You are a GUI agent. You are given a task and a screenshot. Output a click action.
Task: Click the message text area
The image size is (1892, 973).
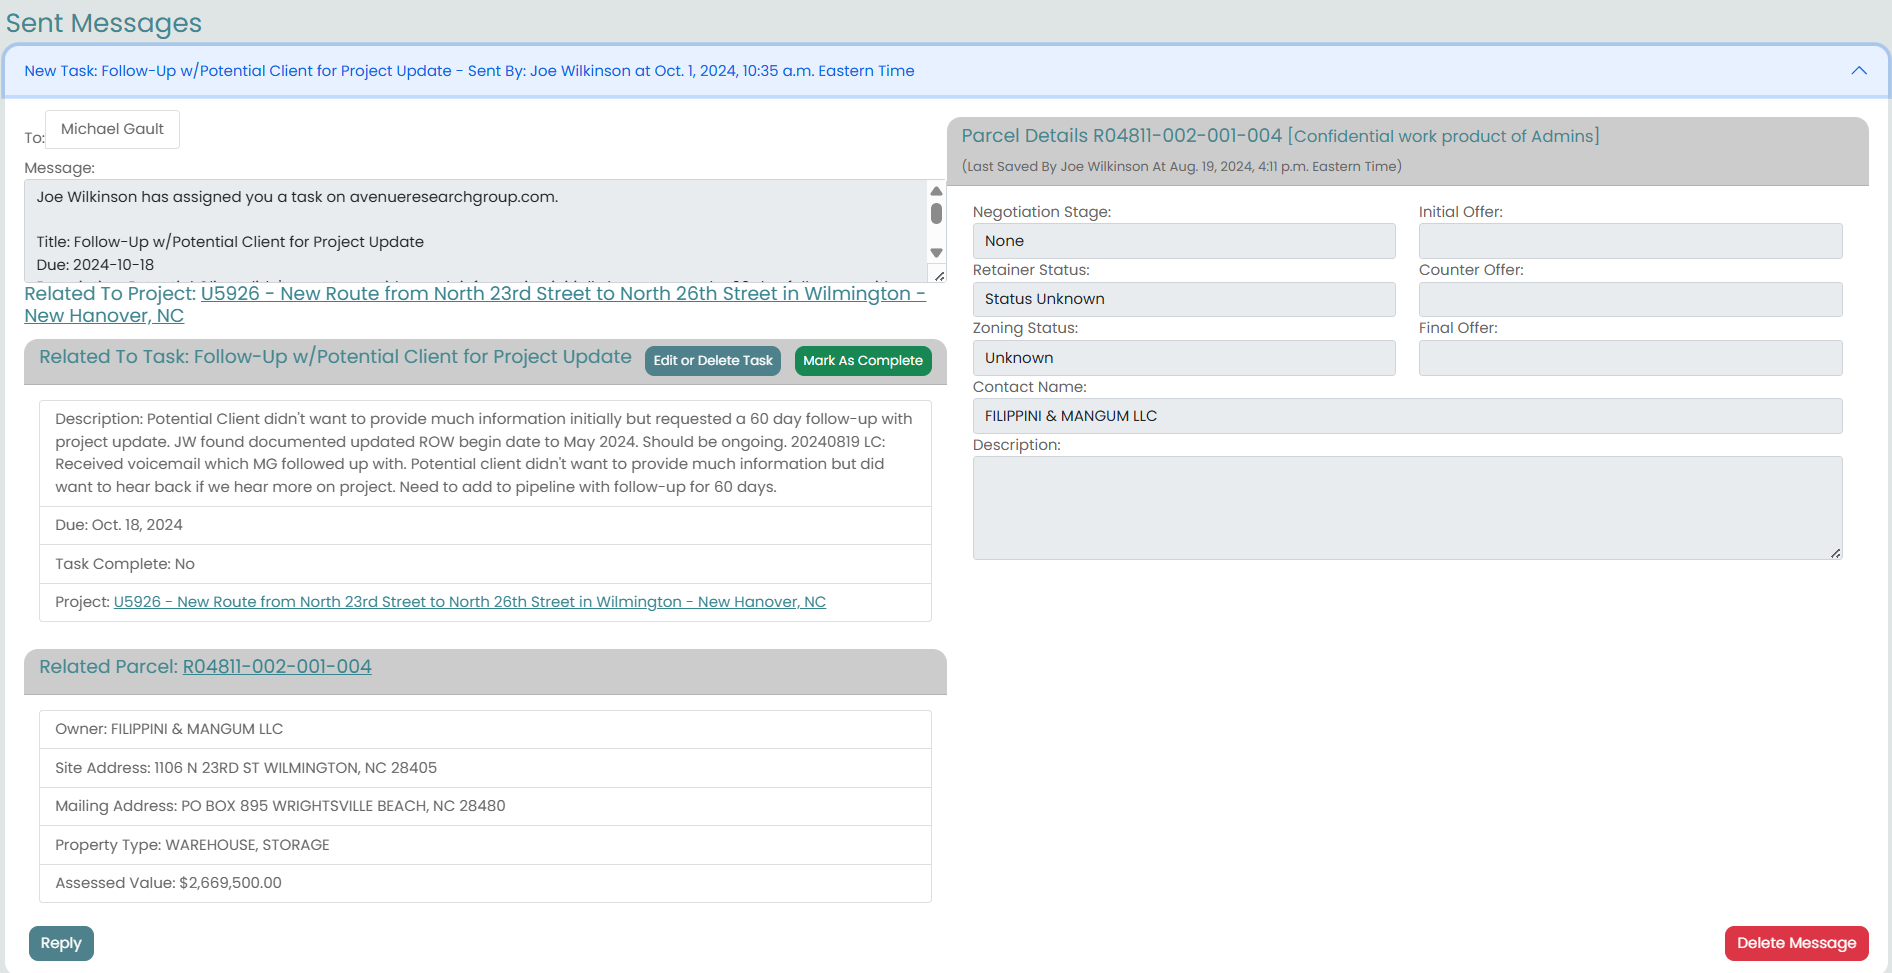476,231
